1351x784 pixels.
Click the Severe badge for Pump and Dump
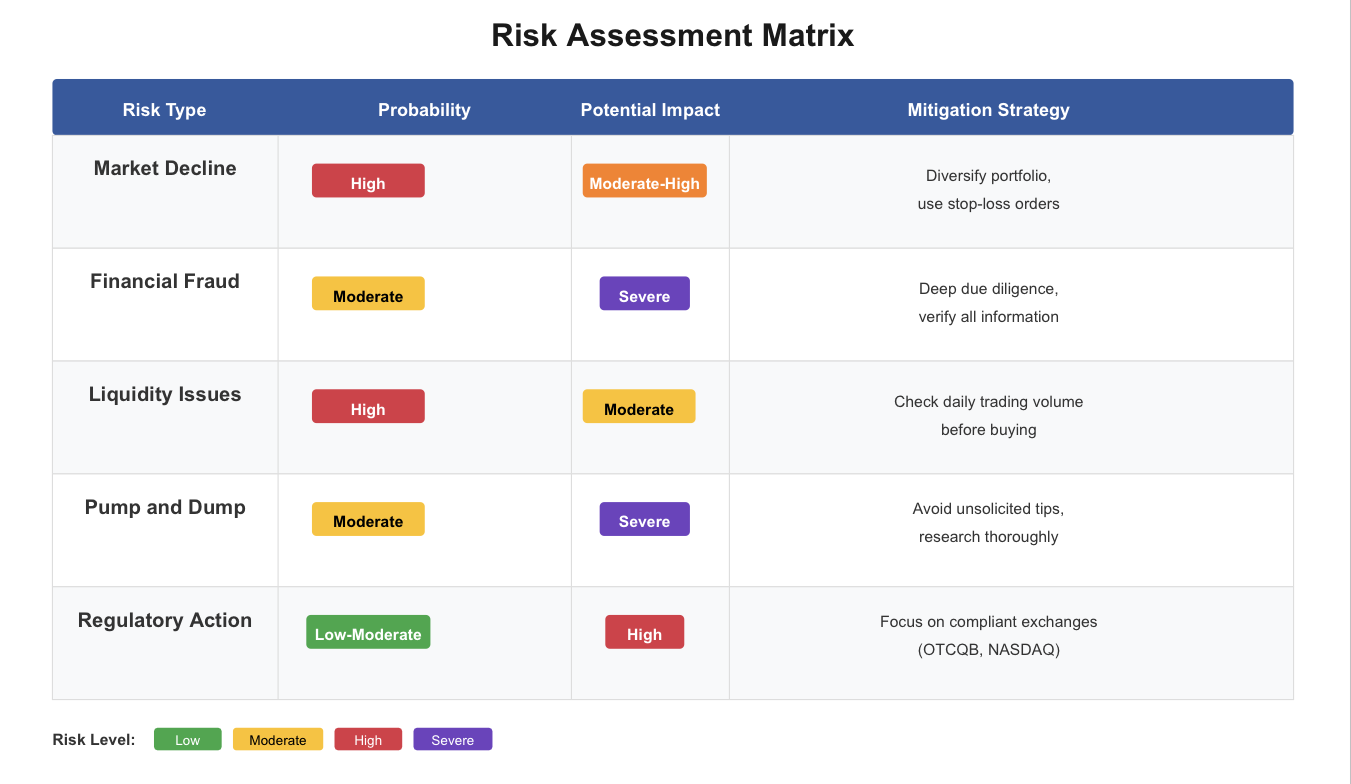645,519
